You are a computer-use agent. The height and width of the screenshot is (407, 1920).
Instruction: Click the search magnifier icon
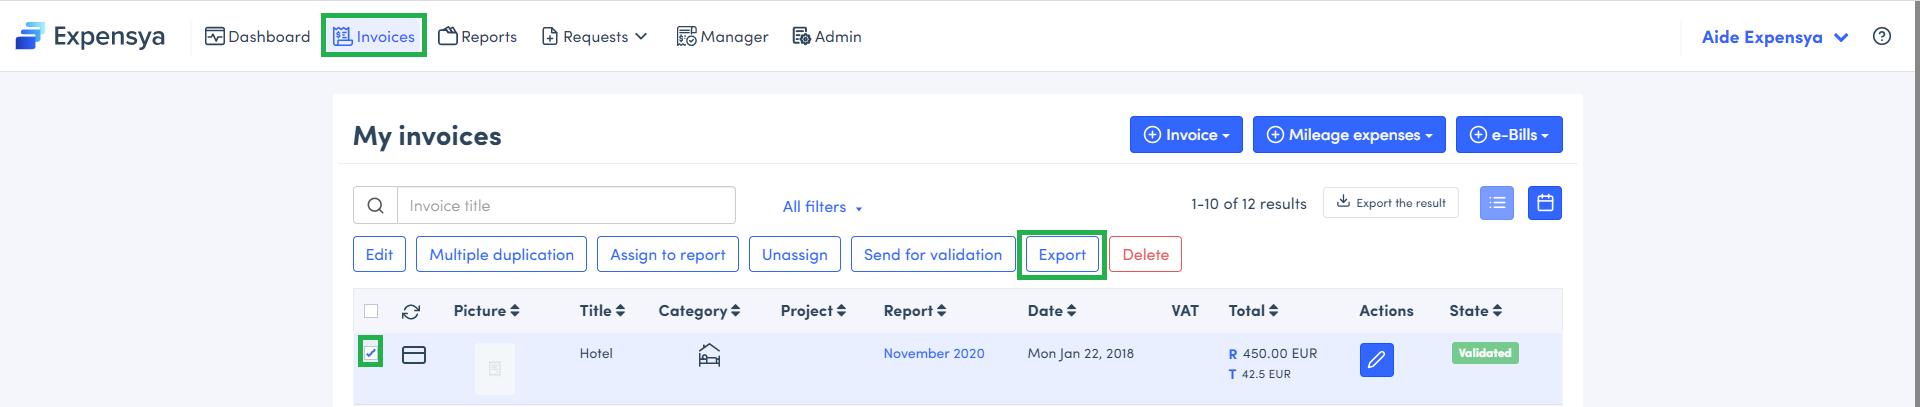(x=375, y=206)
